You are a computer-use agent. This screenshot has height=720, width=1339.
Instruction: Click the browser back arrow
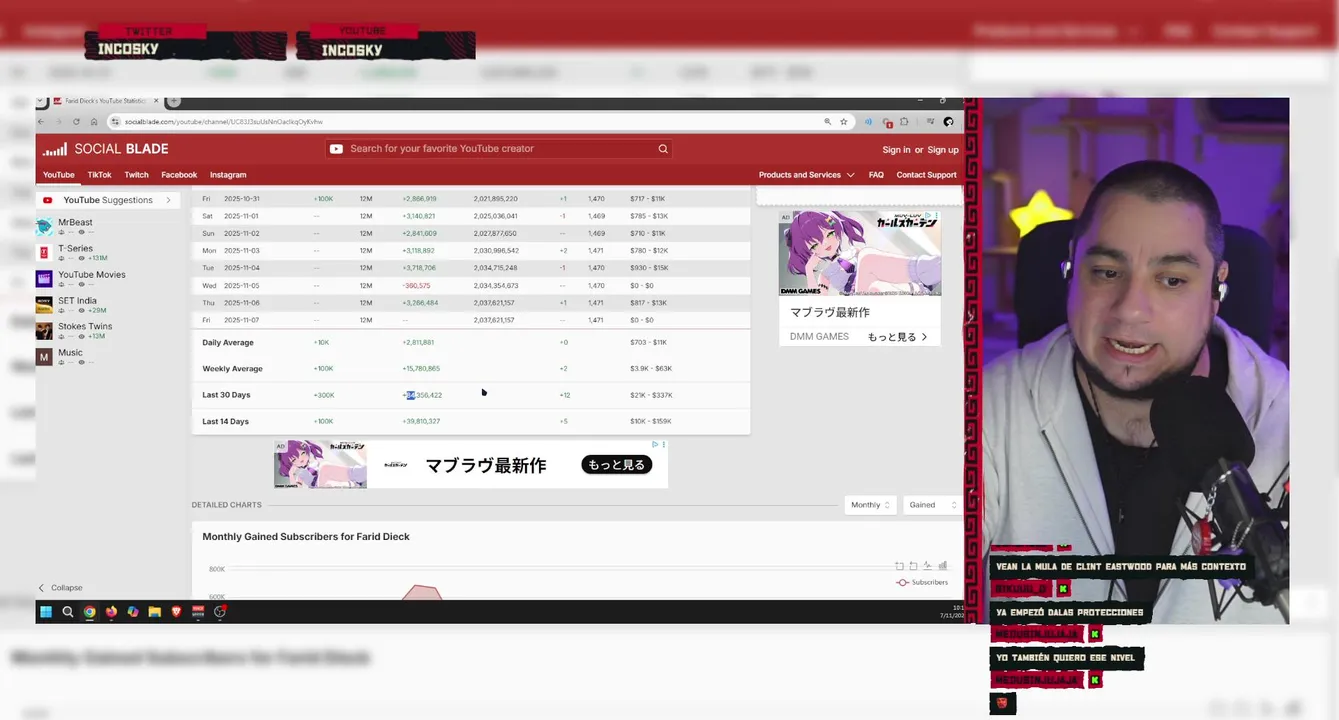[x=42, y=122]
